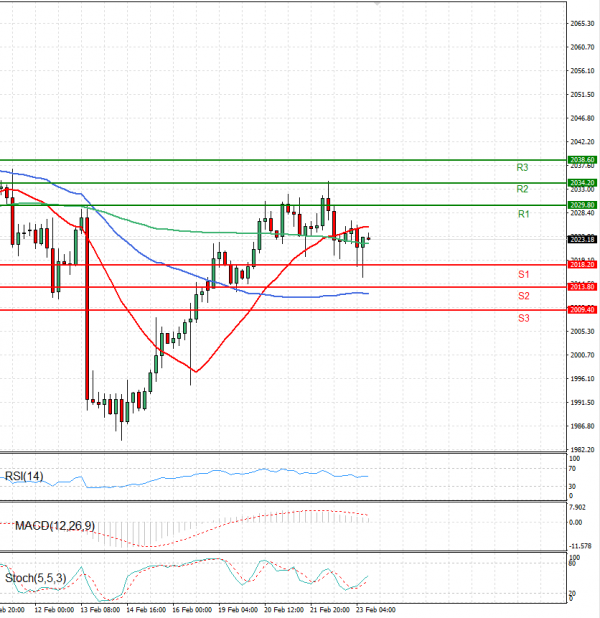Select the 2029.80 green price tag
The height and width of the screenshot is (618, 600).
pos(582,205)
